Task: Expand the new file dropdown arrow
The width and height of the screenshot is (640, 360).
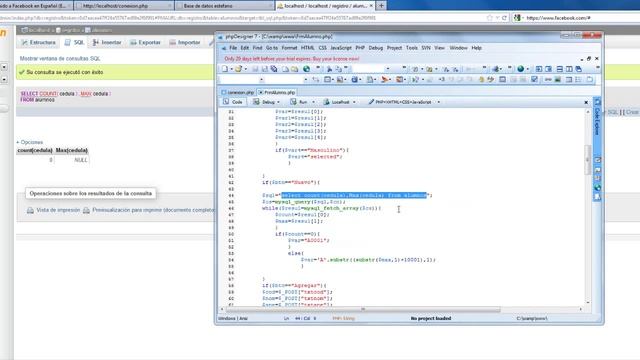Action: click(x=231, y=69)
